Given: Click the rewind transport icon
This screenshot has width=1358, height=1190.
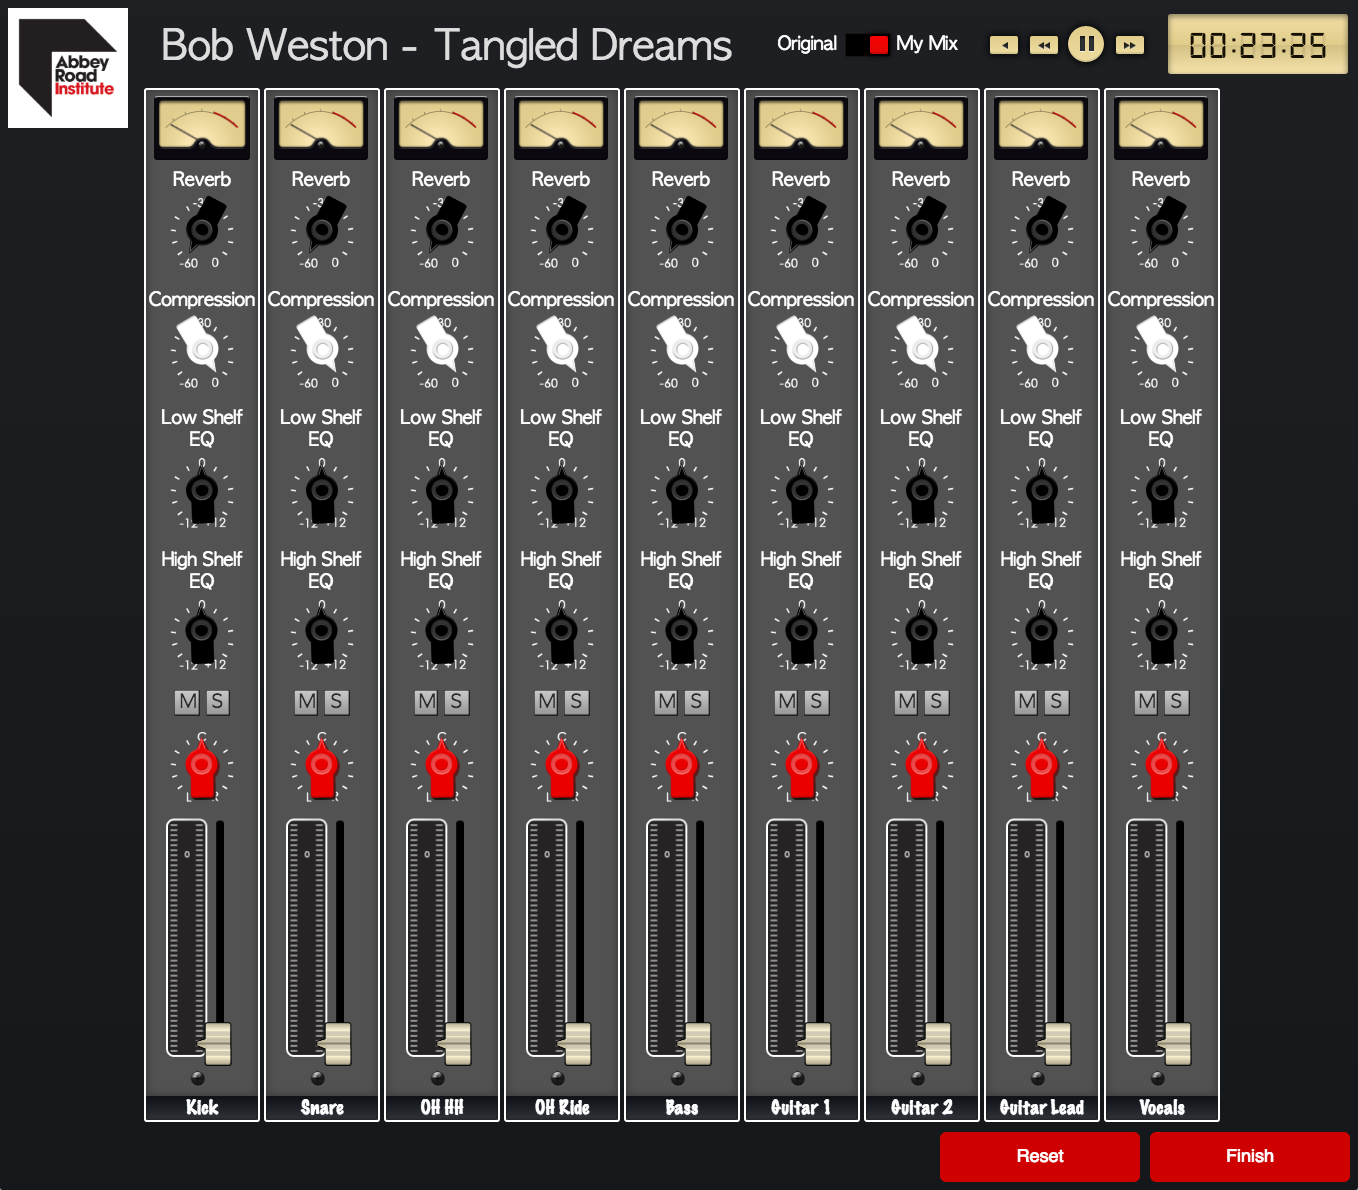Looking at the screenshot, I should [x=1044, y=45].
